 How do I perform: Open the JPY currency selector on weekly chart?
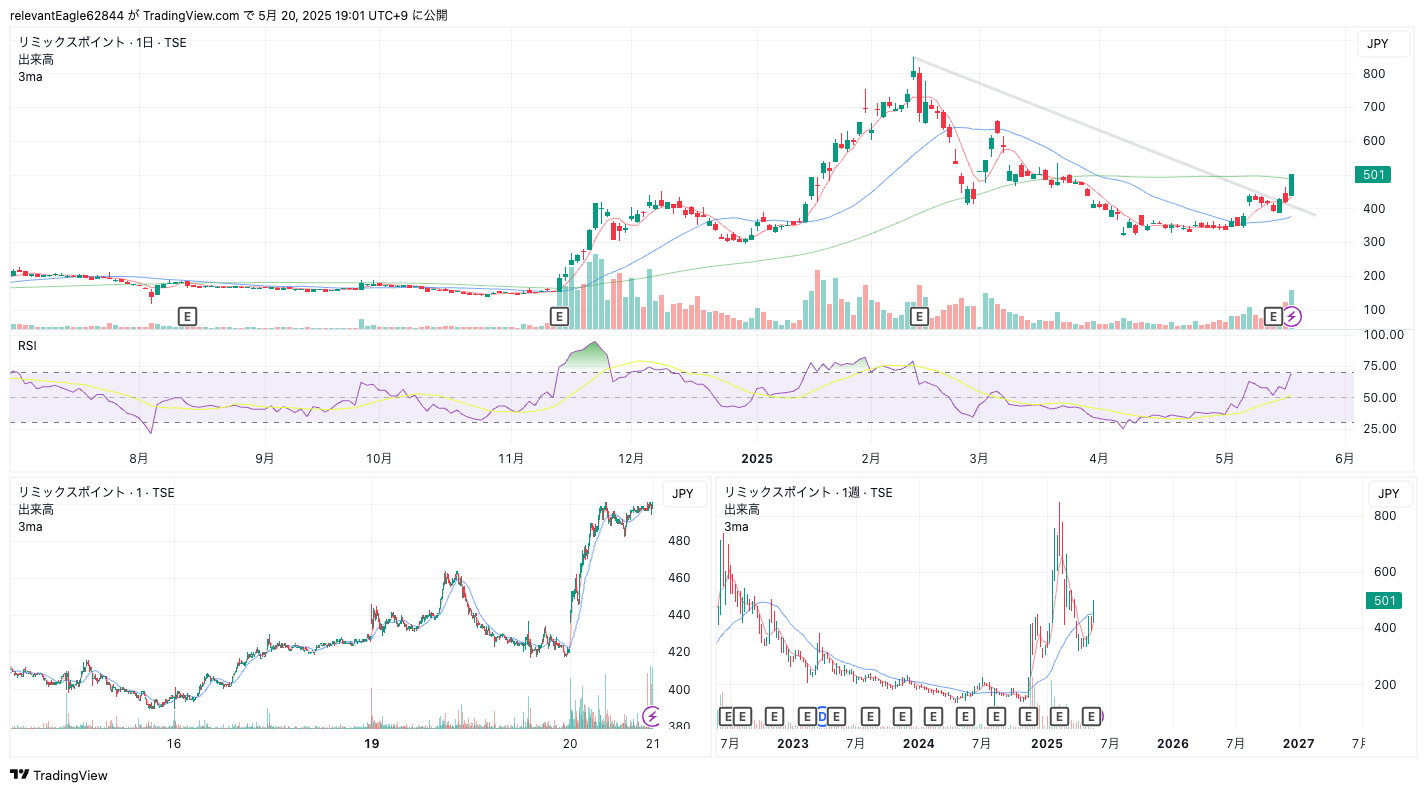click(1389, 493)
